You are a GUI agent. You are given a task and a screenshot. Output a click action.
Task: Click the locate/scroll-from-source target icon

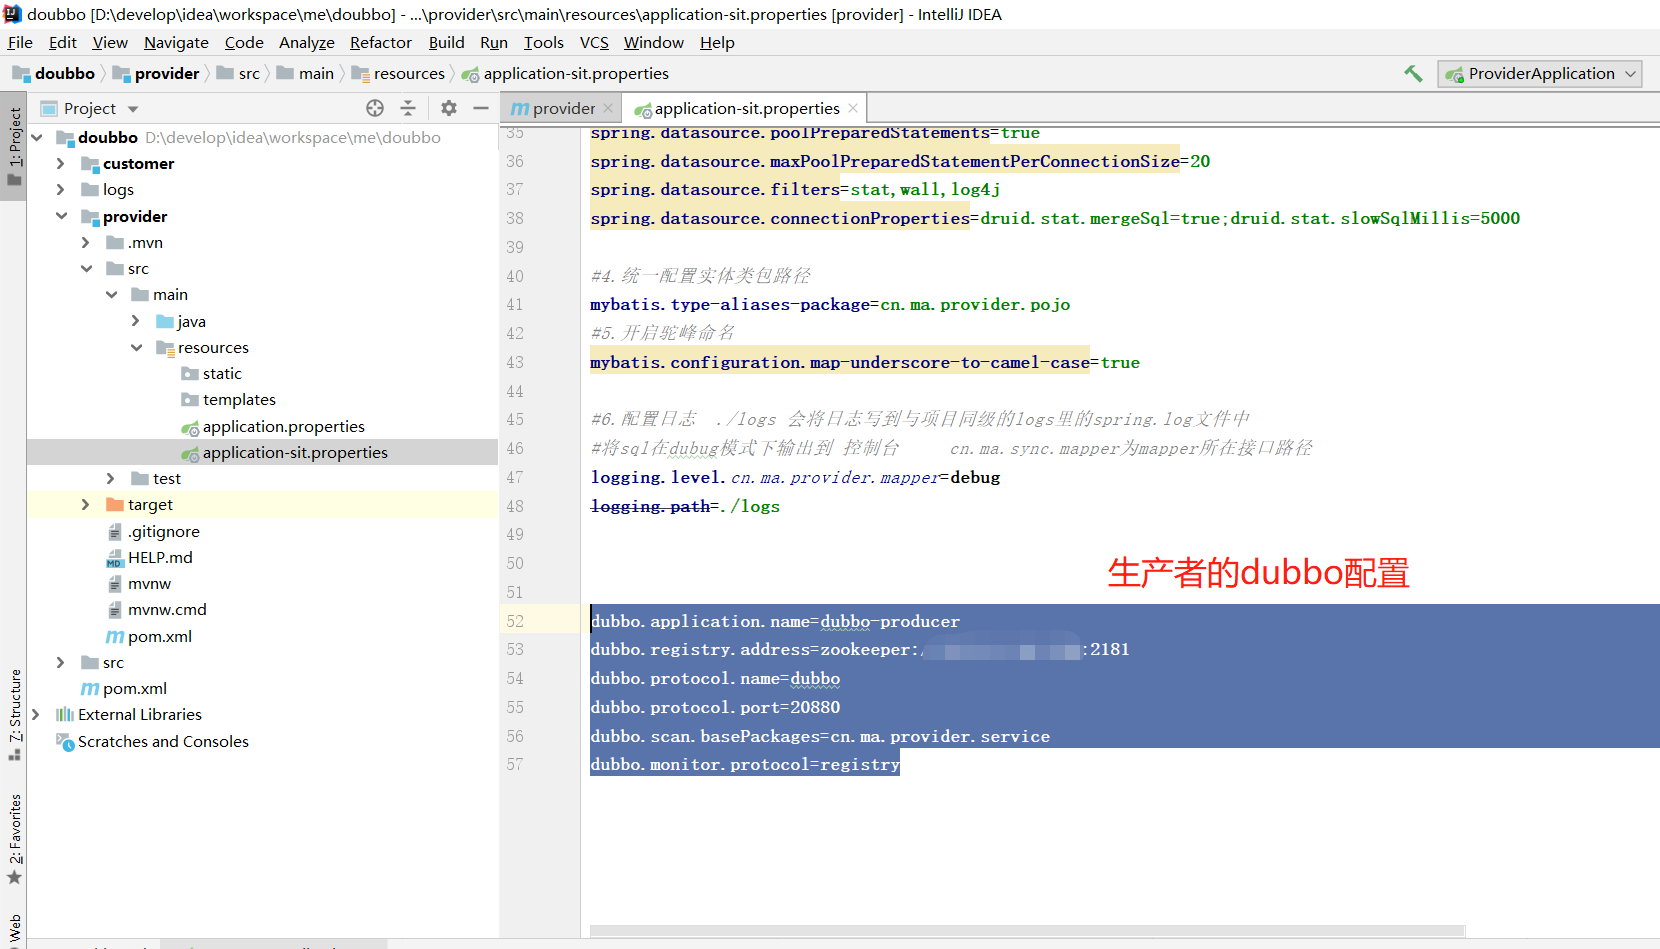click(375, 108)
